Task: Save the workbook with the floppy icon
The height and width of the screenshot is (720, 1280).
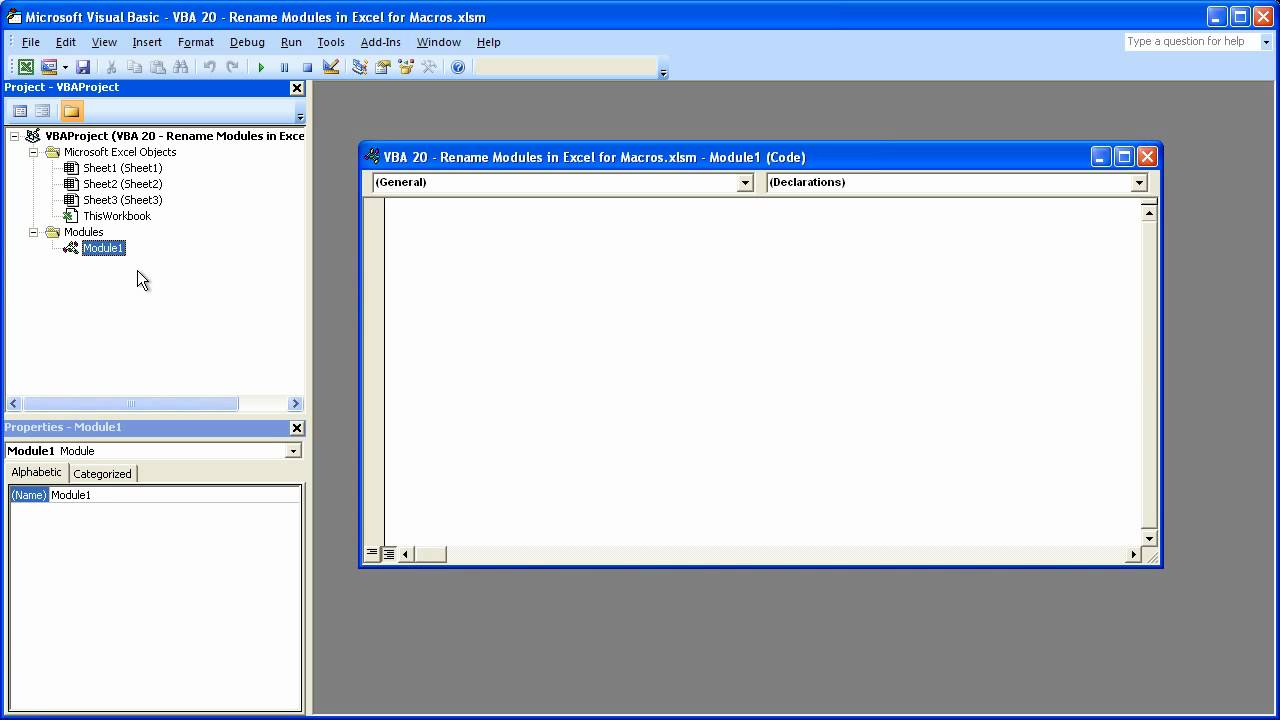Action: (x=83, y=67)
